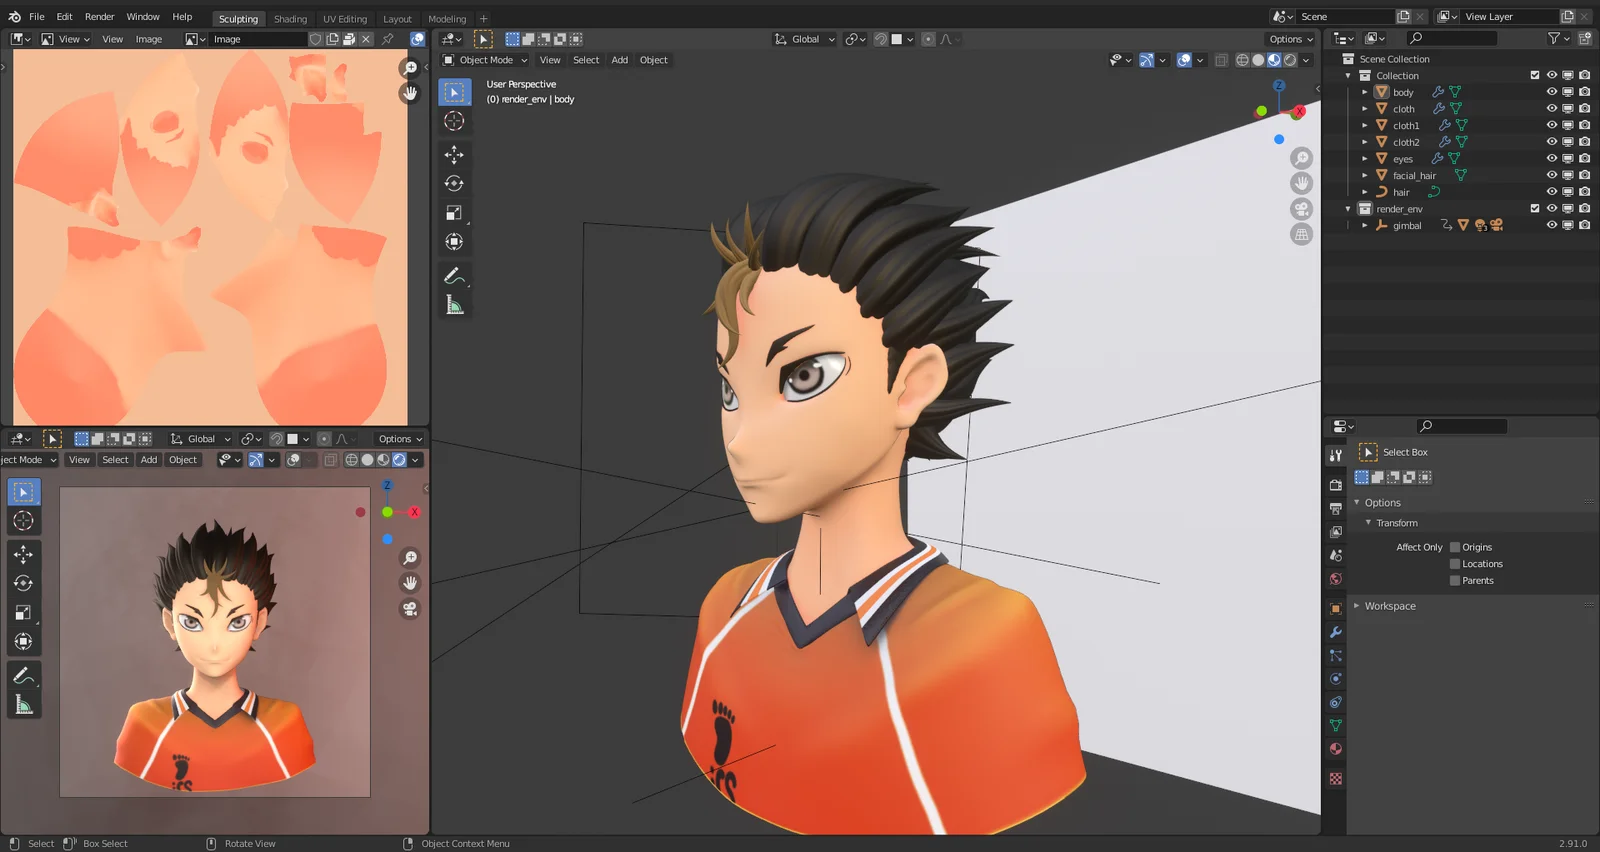Image resolution: width=1600 pixels, height=852 pixels.
Task: Open the viewport shading options dropdown arrow
Action: [1306, 60]
